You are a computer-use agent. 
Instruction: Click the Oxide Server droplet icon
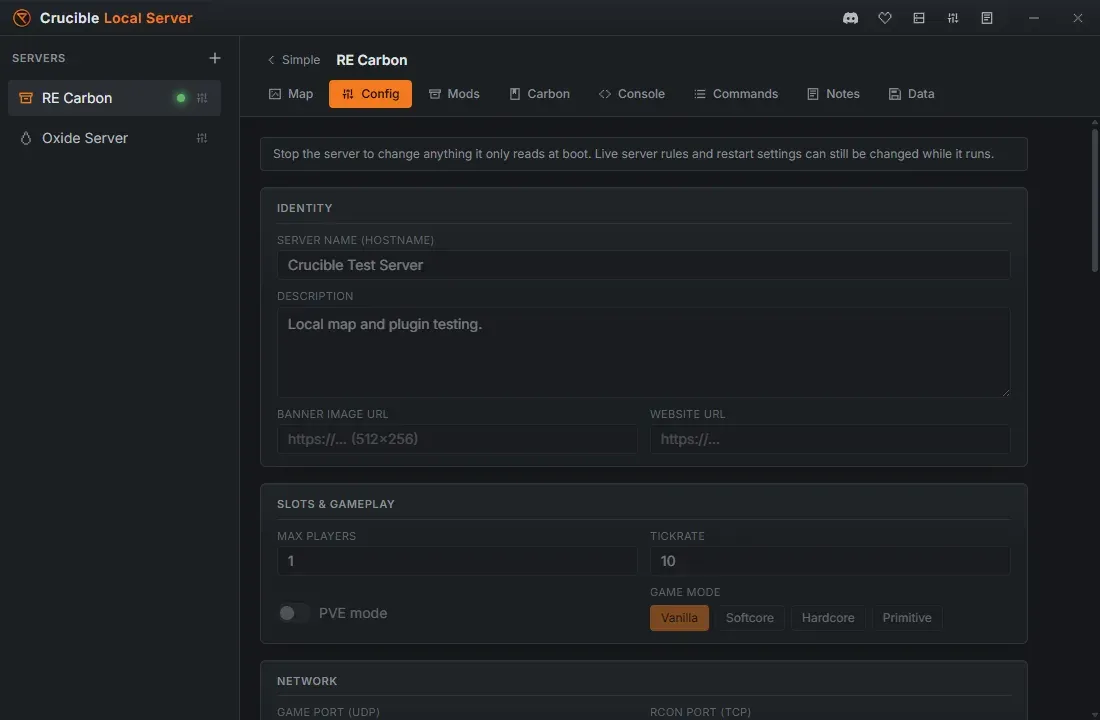click(26, 138)
